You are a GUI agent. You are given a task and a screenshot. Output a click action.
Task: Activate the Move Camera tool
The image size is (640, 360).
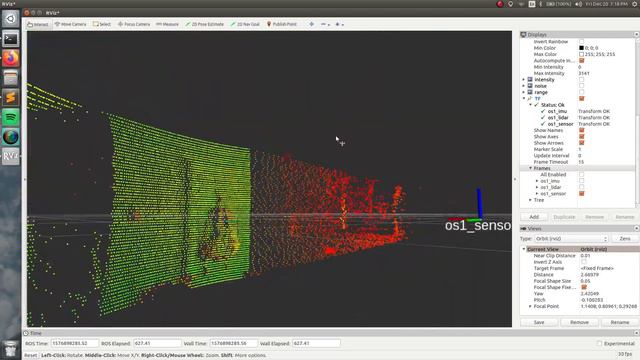[70, 24]
